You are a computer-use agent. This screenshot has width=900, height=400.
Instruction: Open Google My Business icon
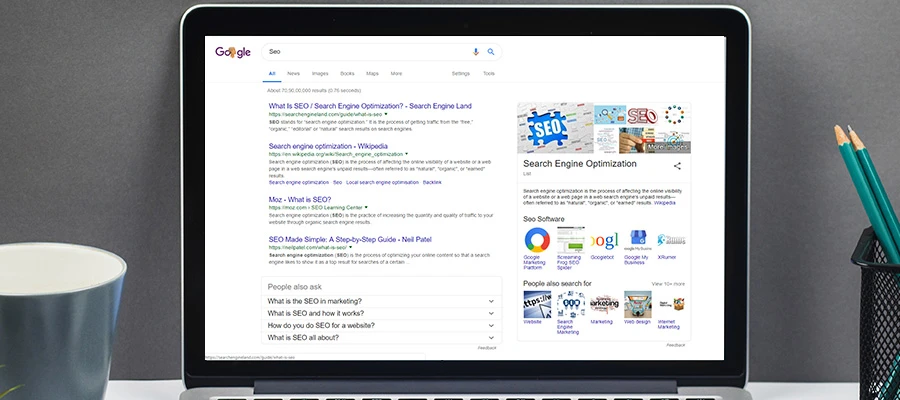[x=638, y=241]
